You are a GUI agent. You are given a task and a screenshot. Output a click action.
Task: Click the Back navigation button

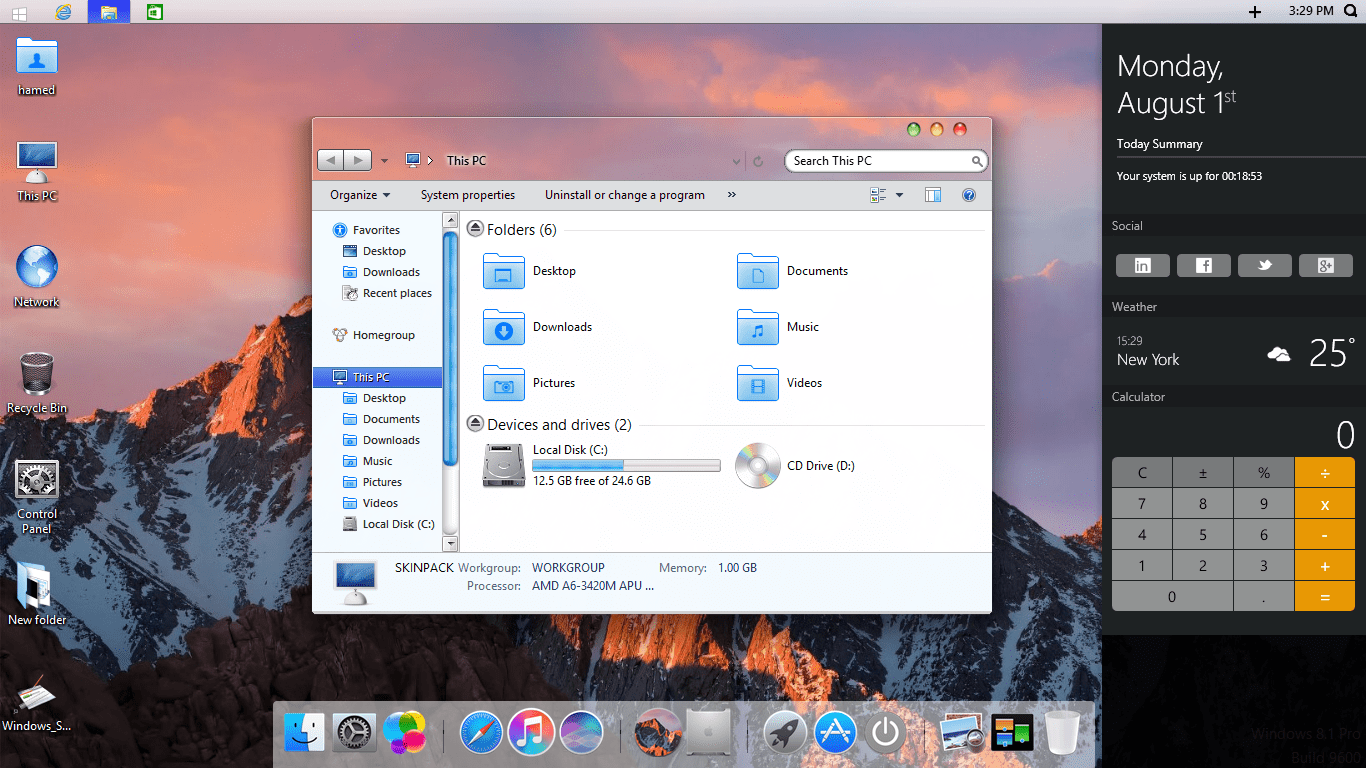pyautogui.click(x=331, y=160)
